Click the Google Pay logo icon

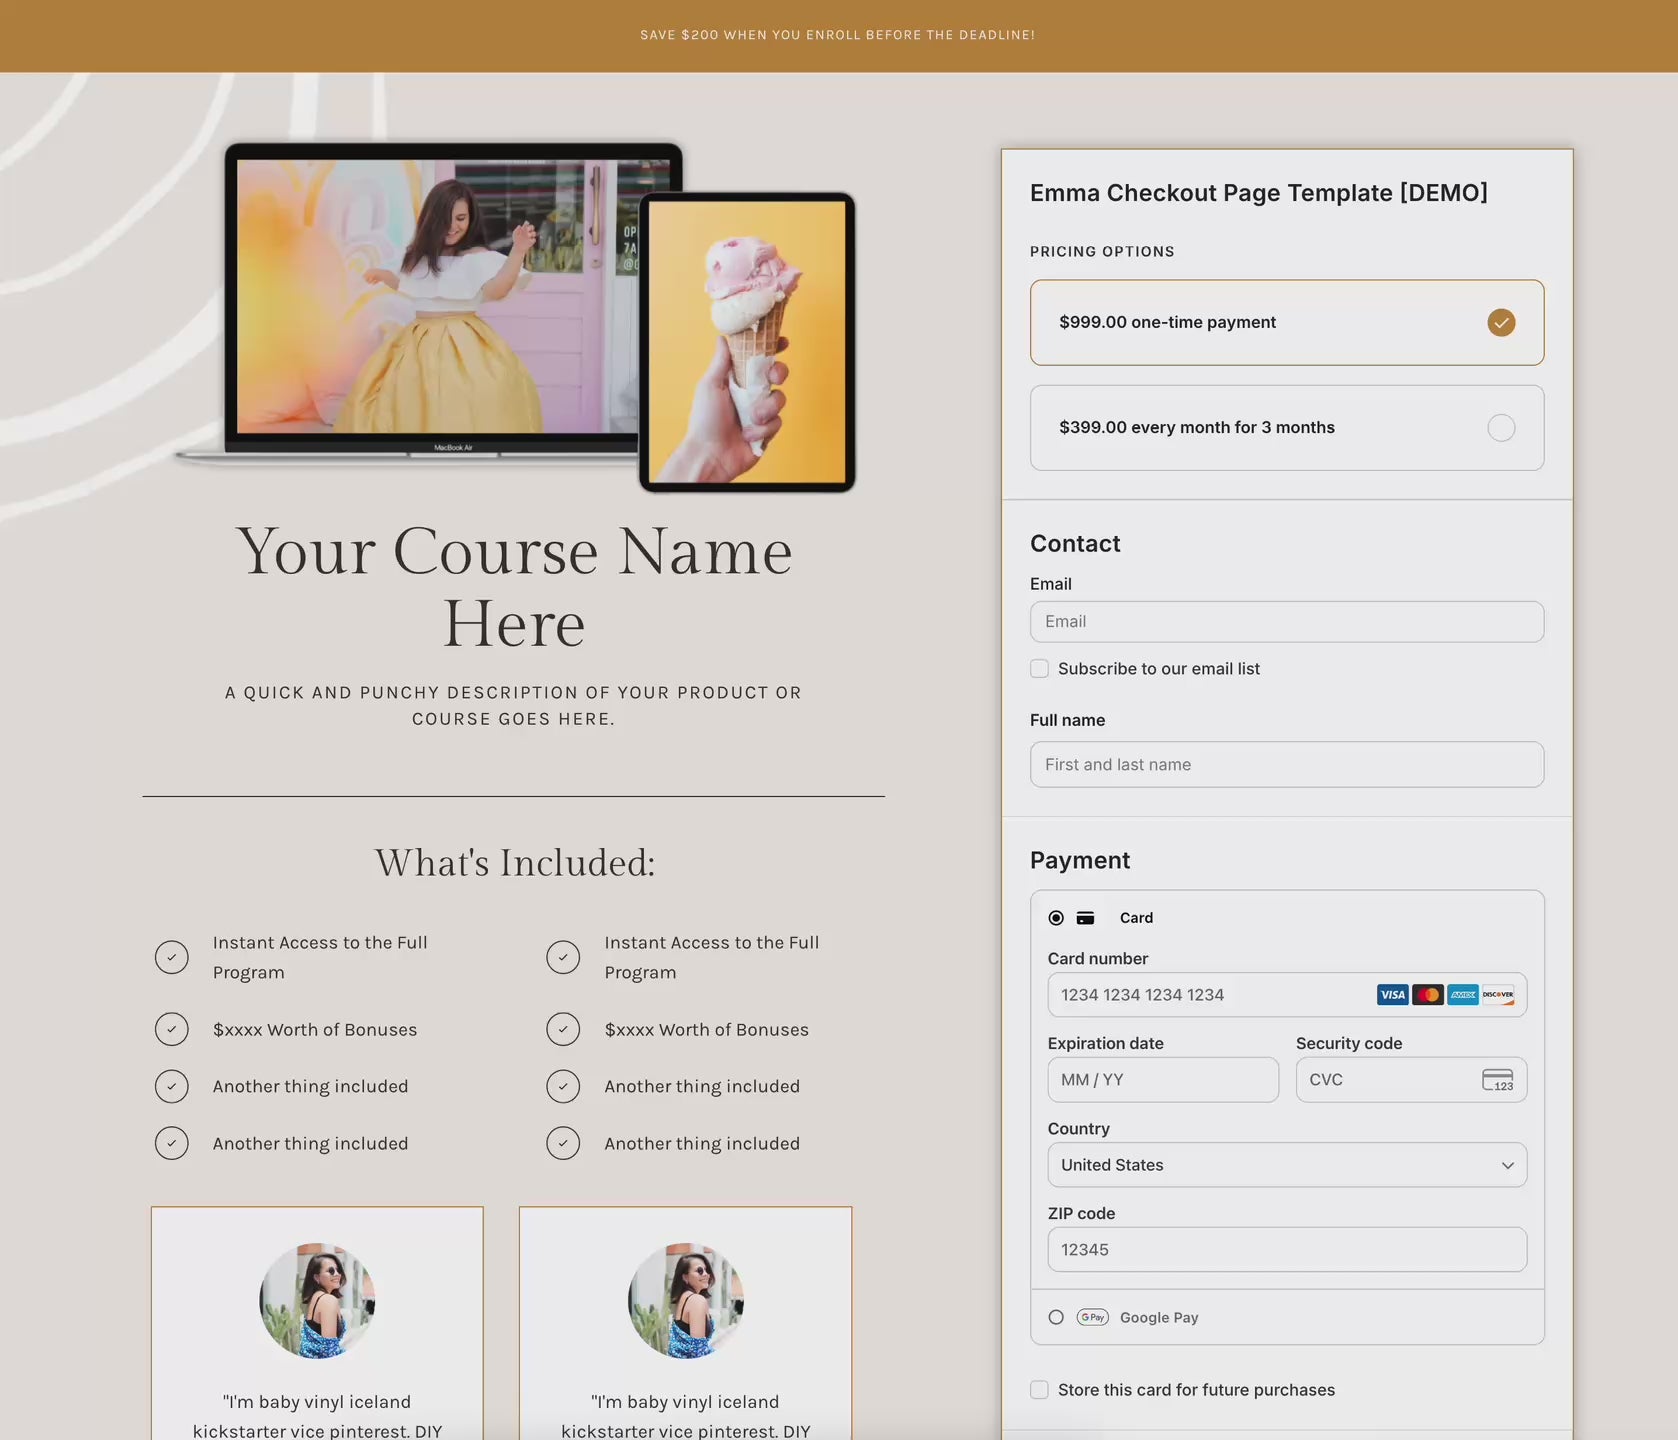[x=1092, y=1317]
